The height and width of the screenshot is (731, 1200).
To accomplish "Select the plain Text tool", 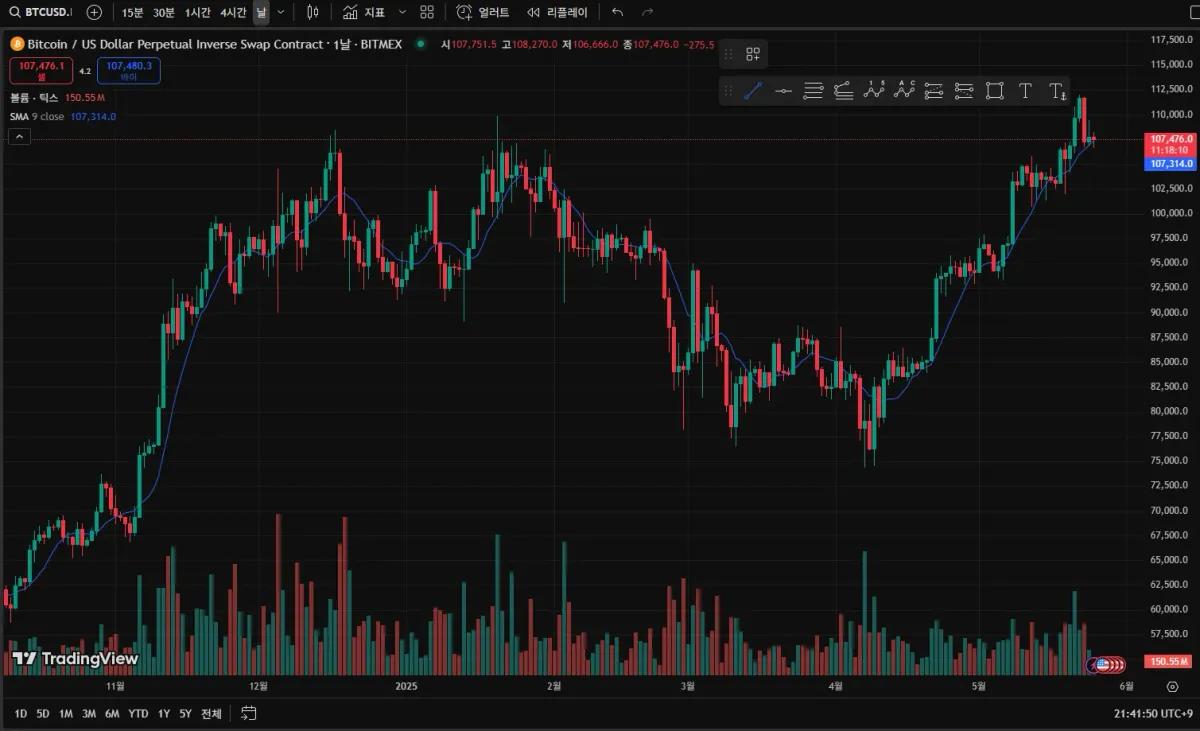I will [x=1025, y=91].
